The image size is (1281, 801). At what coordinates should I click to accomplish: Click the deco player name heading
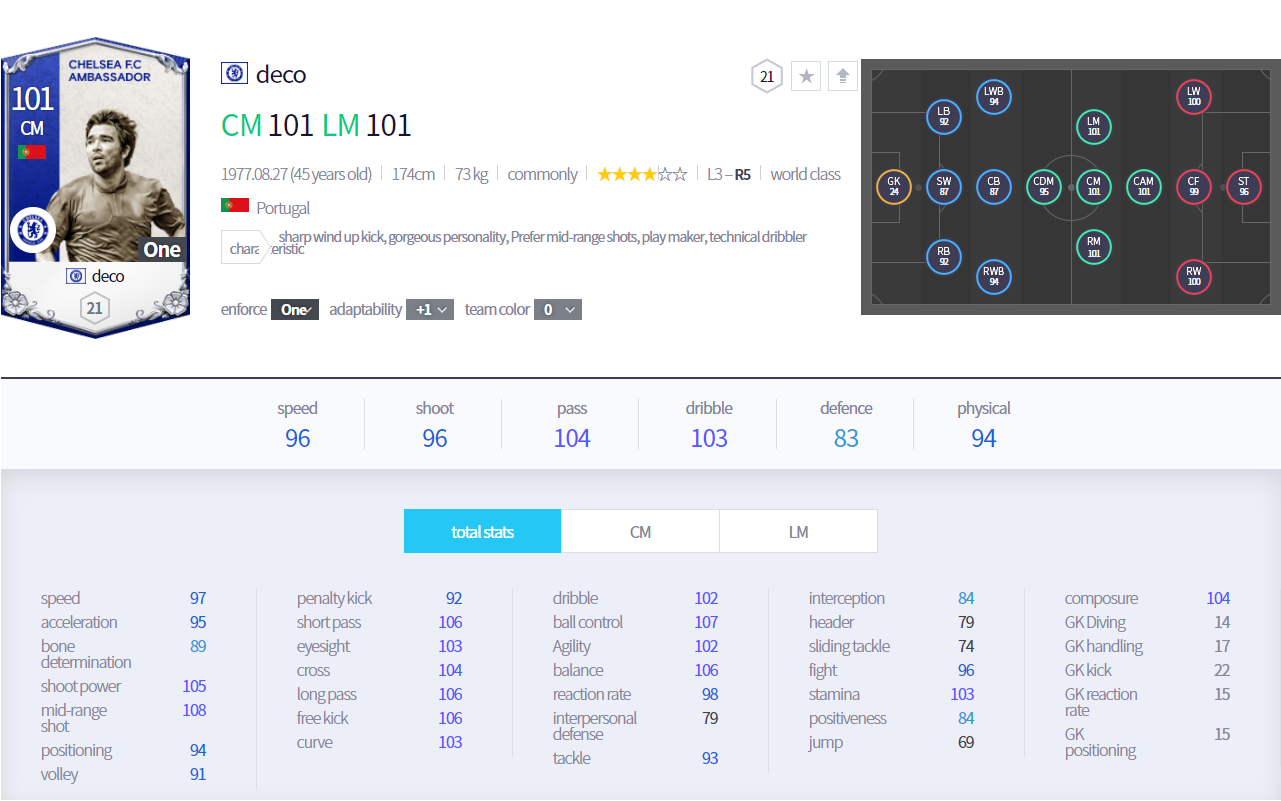(281, 75)
